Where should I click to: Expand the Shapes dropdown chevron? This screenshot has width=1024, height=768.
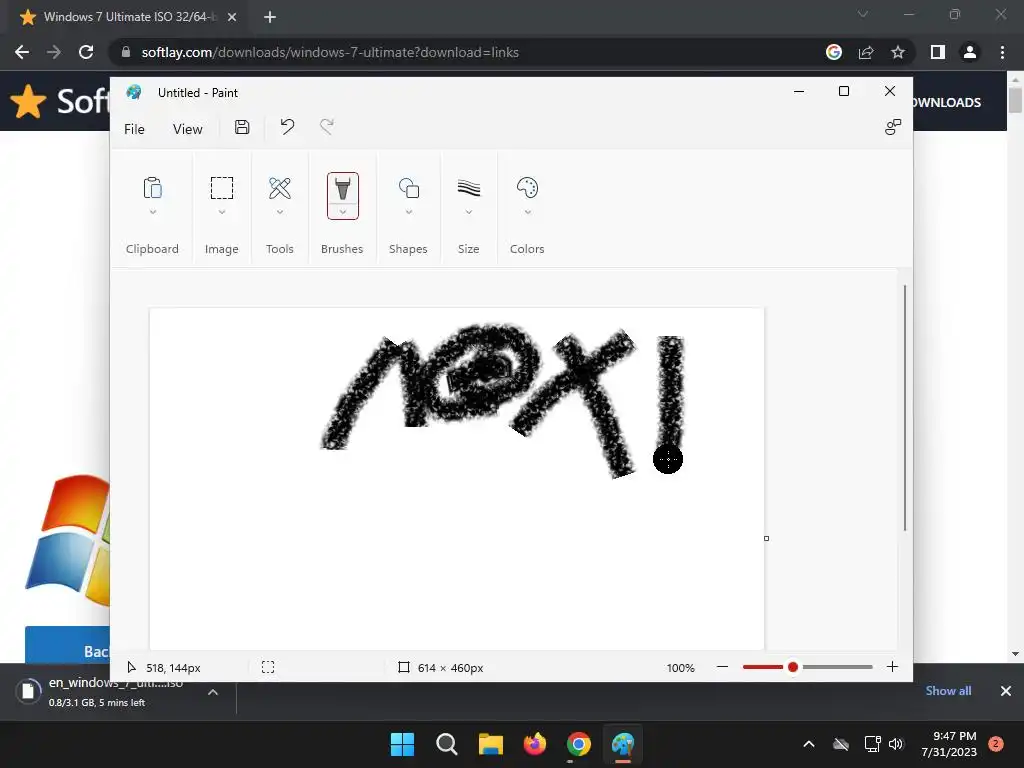pos(409,212)
